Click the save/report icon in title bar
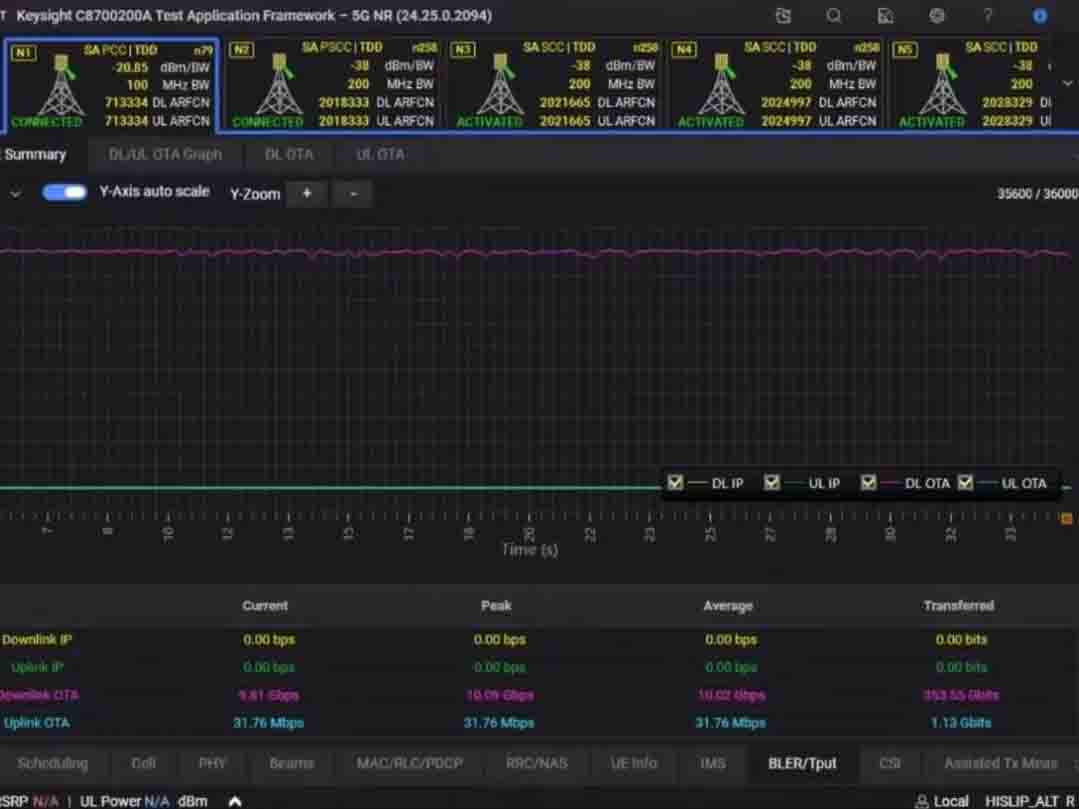The width and height of the screenshot is (1079, 809). click(886, 16)
